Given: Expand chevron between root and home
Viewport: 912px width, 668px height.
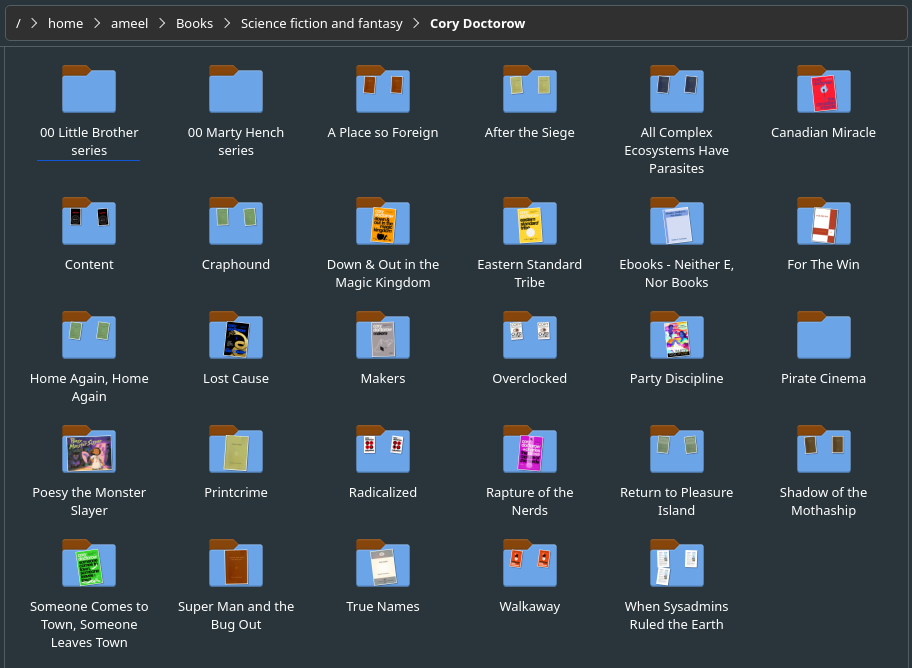Looking at the screenshot, I should 34,23.
